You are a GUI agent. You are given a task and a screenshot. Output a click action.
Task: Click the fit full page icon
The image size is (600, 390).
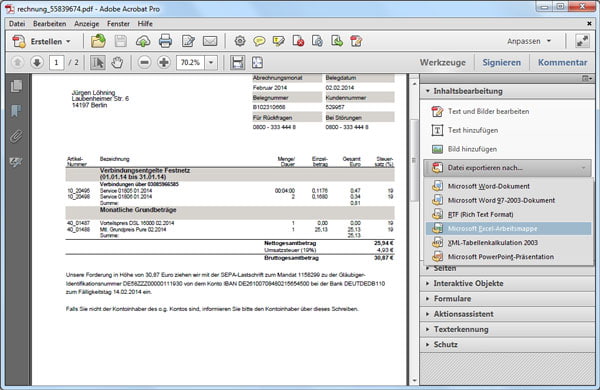[257, 62]
